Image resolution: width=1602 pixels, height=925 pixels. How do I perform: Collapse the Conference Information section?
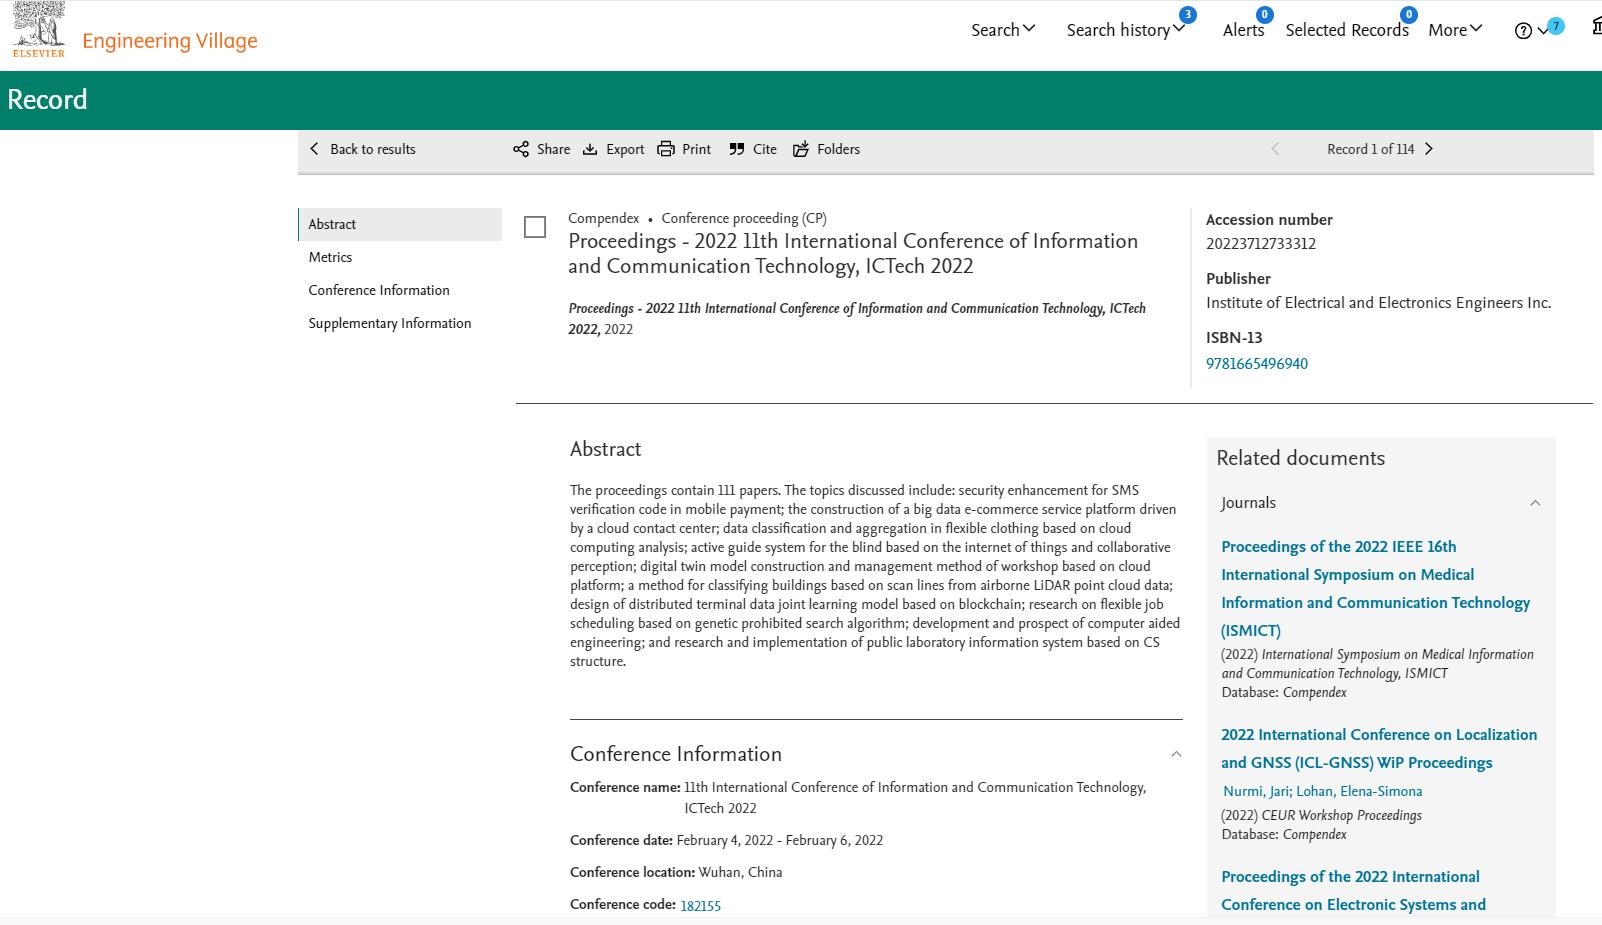1176,754
